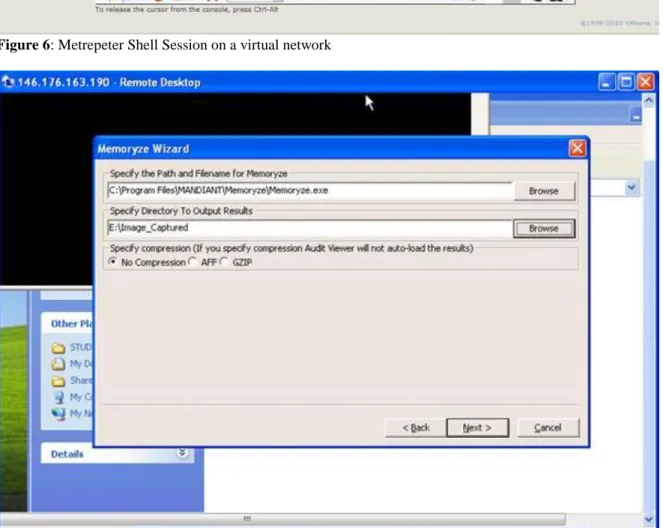The width and height of the screenshot is (663, 528).
Task: Click Browse beside the output directory
Action: (544, 228)
